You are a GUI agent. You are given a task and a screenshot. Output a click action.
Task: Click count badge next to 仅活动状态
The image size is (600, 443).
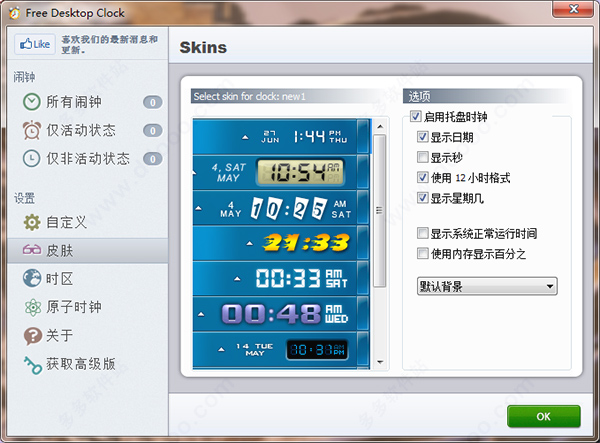[153, 131]
